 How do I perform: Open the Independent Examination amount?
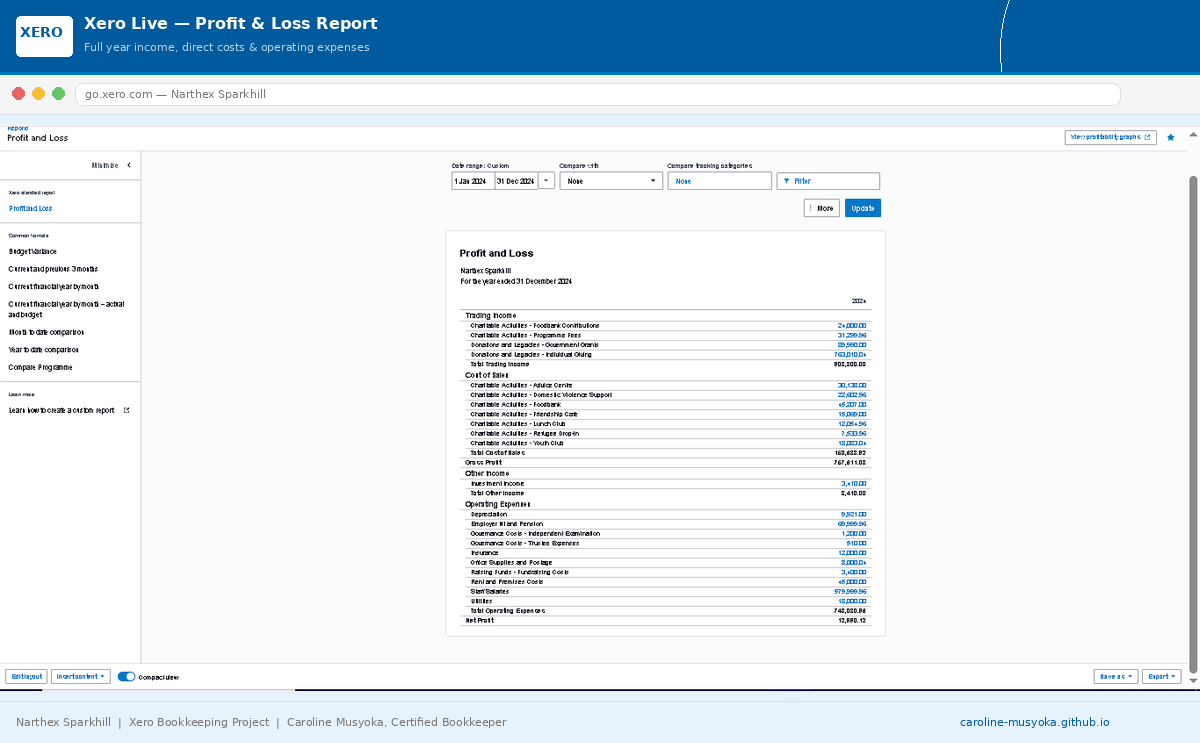coord(854,533)
